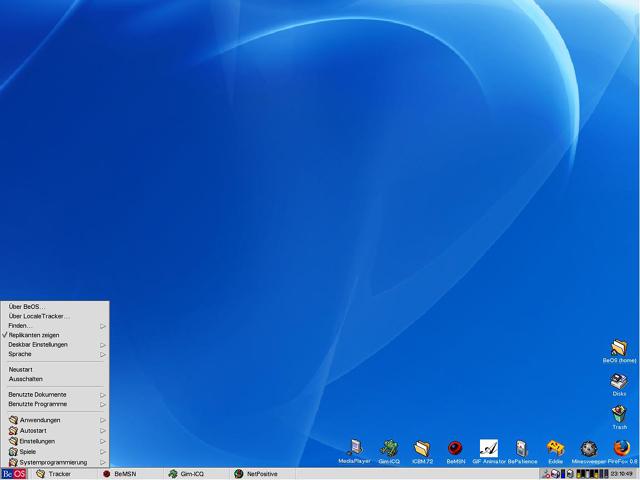
Task: Open the Anwendungen folder menu item
Action: [55, 420]
